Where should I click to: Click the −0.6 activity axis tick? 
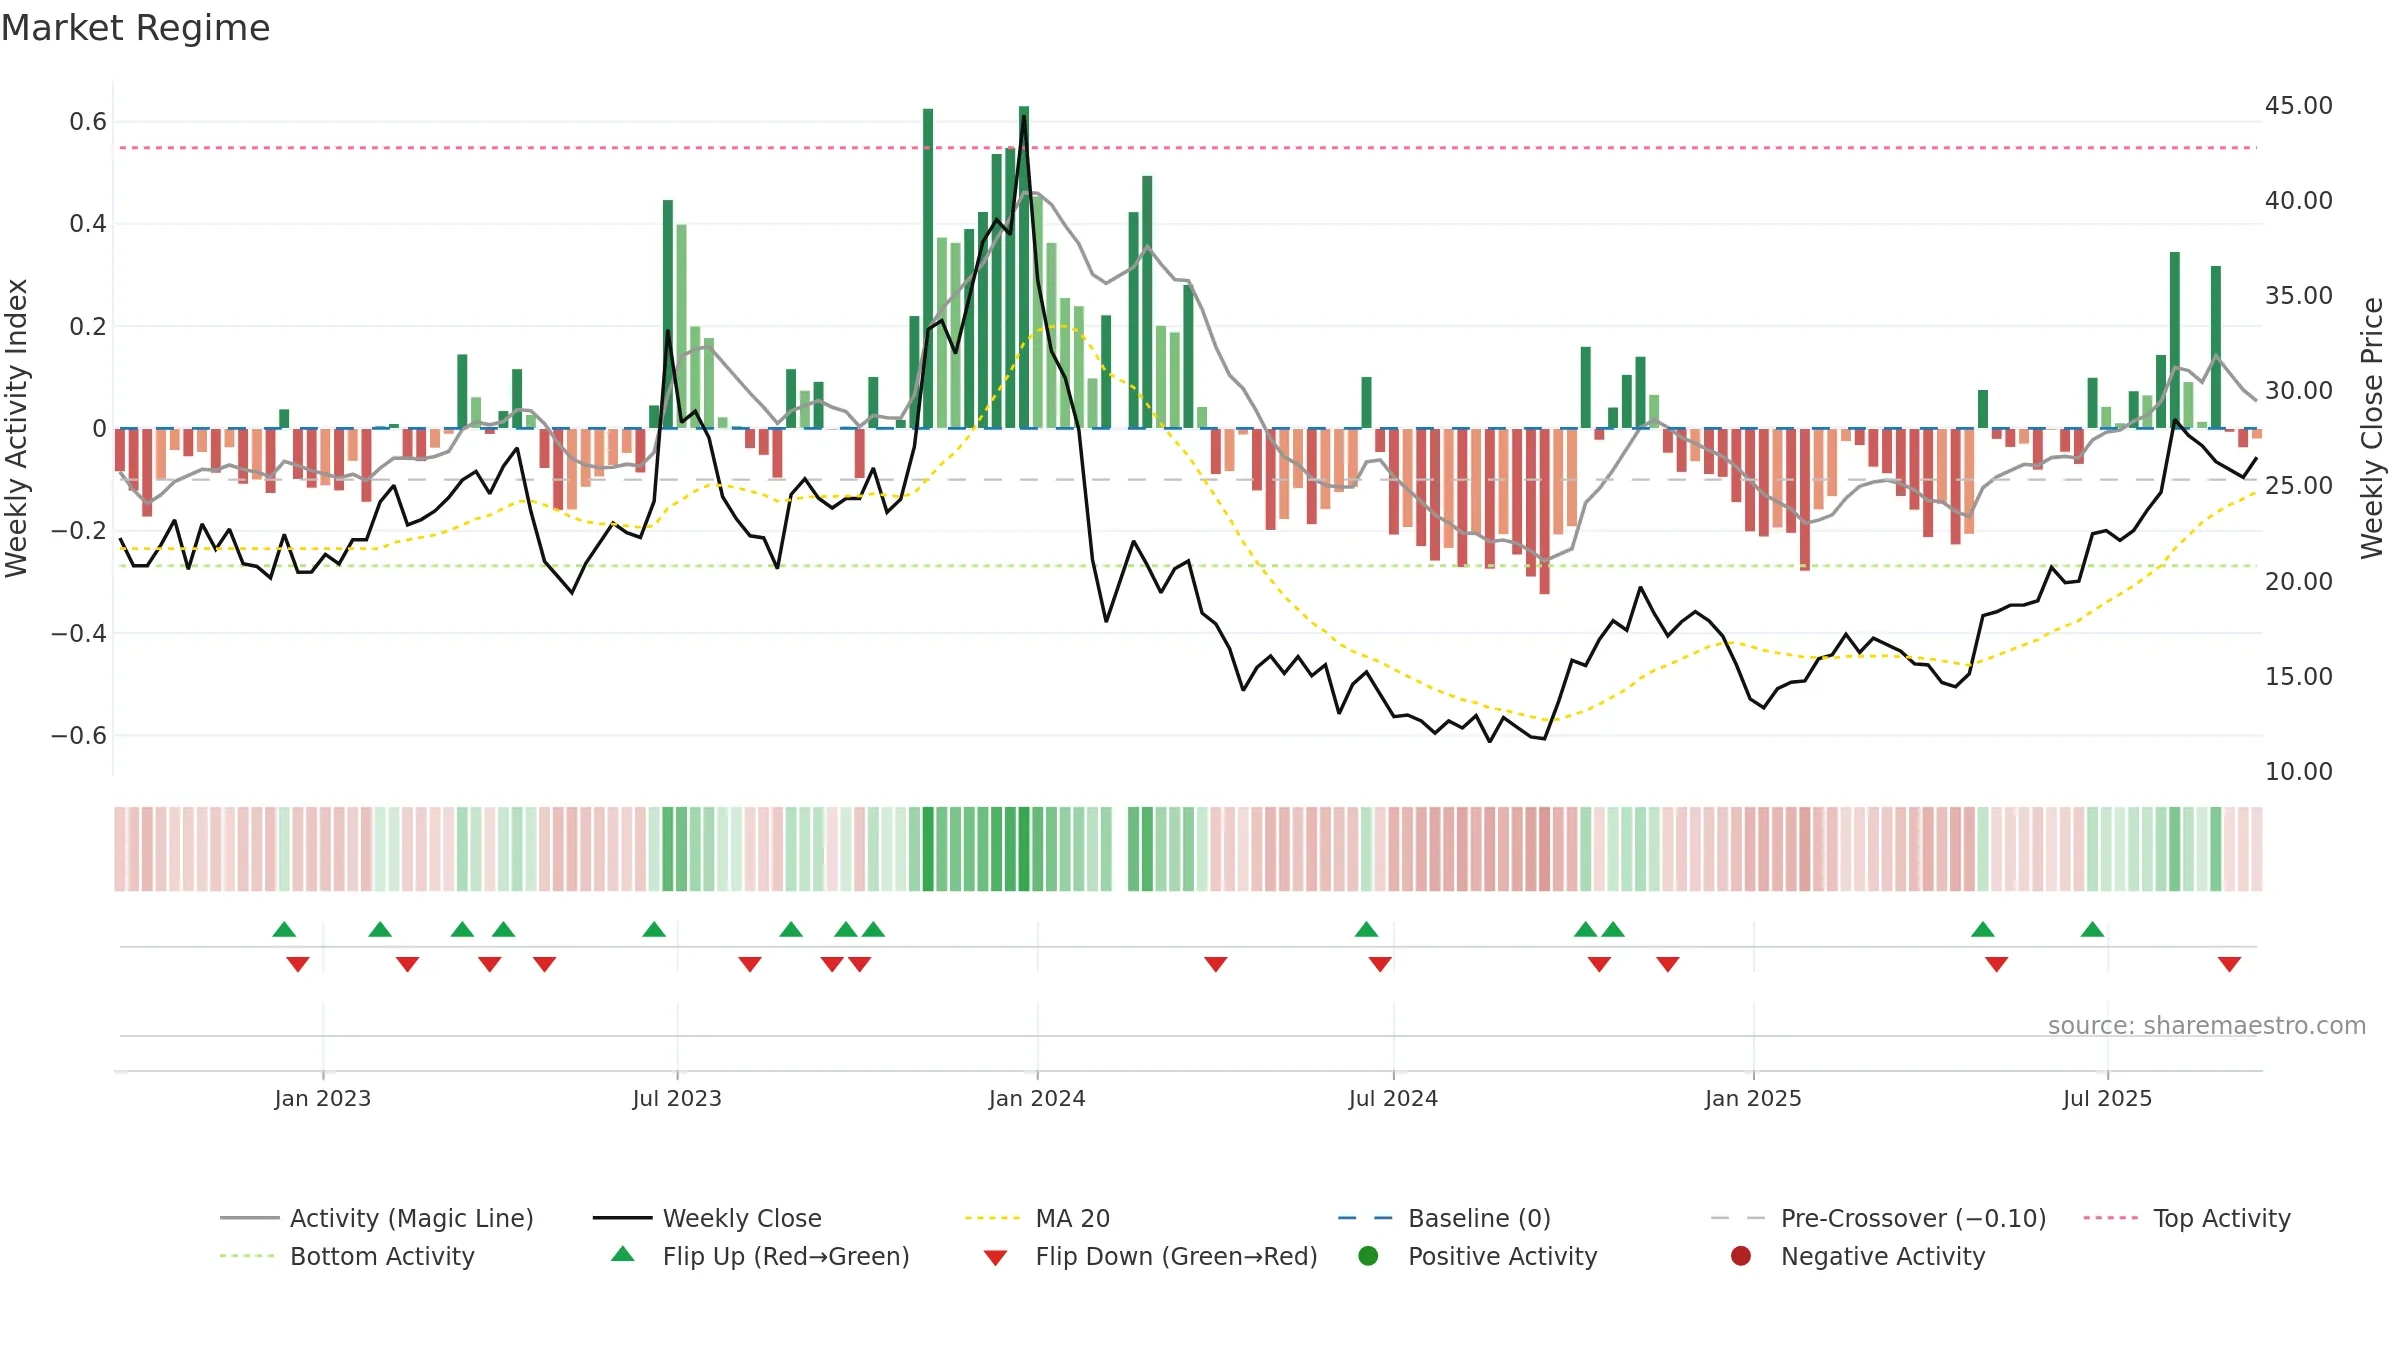[79, 735]
